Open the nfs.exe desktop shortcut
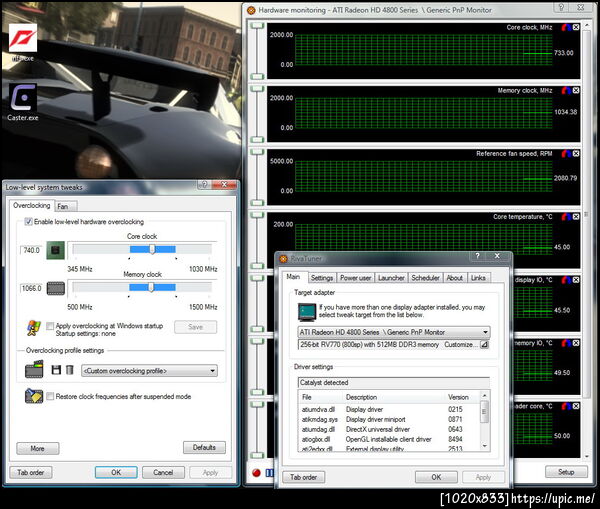The height and width of the screenshot is (509, 600). (23, 42)
